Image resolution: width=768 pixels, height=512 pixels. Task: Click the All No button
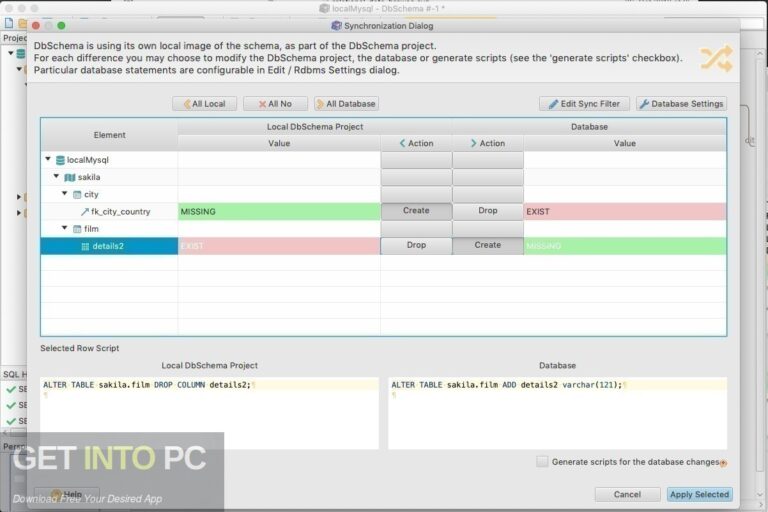[x=275, y=104]
